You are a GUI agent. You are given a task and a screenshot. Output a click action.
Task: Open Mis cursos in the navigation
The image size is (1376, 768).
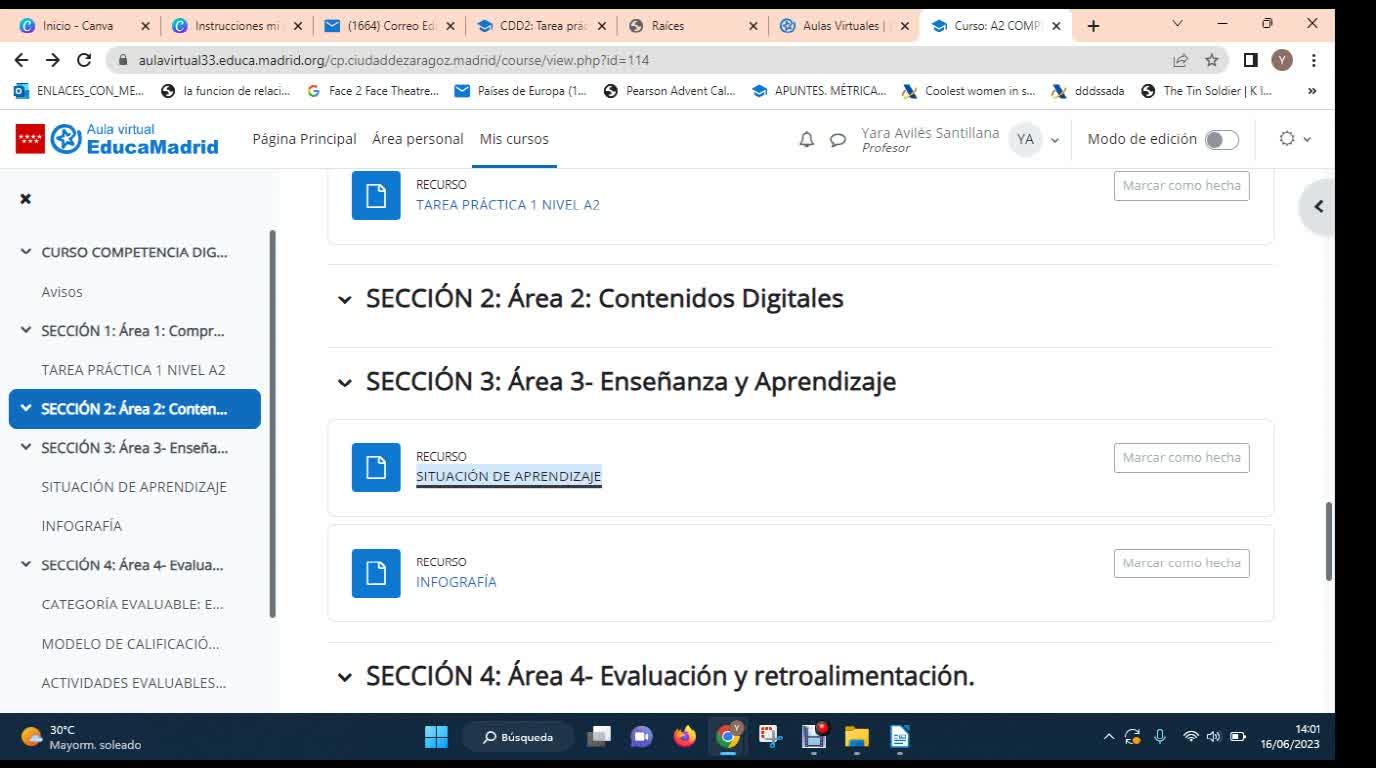pyautogui.click(x=514, y=139)
